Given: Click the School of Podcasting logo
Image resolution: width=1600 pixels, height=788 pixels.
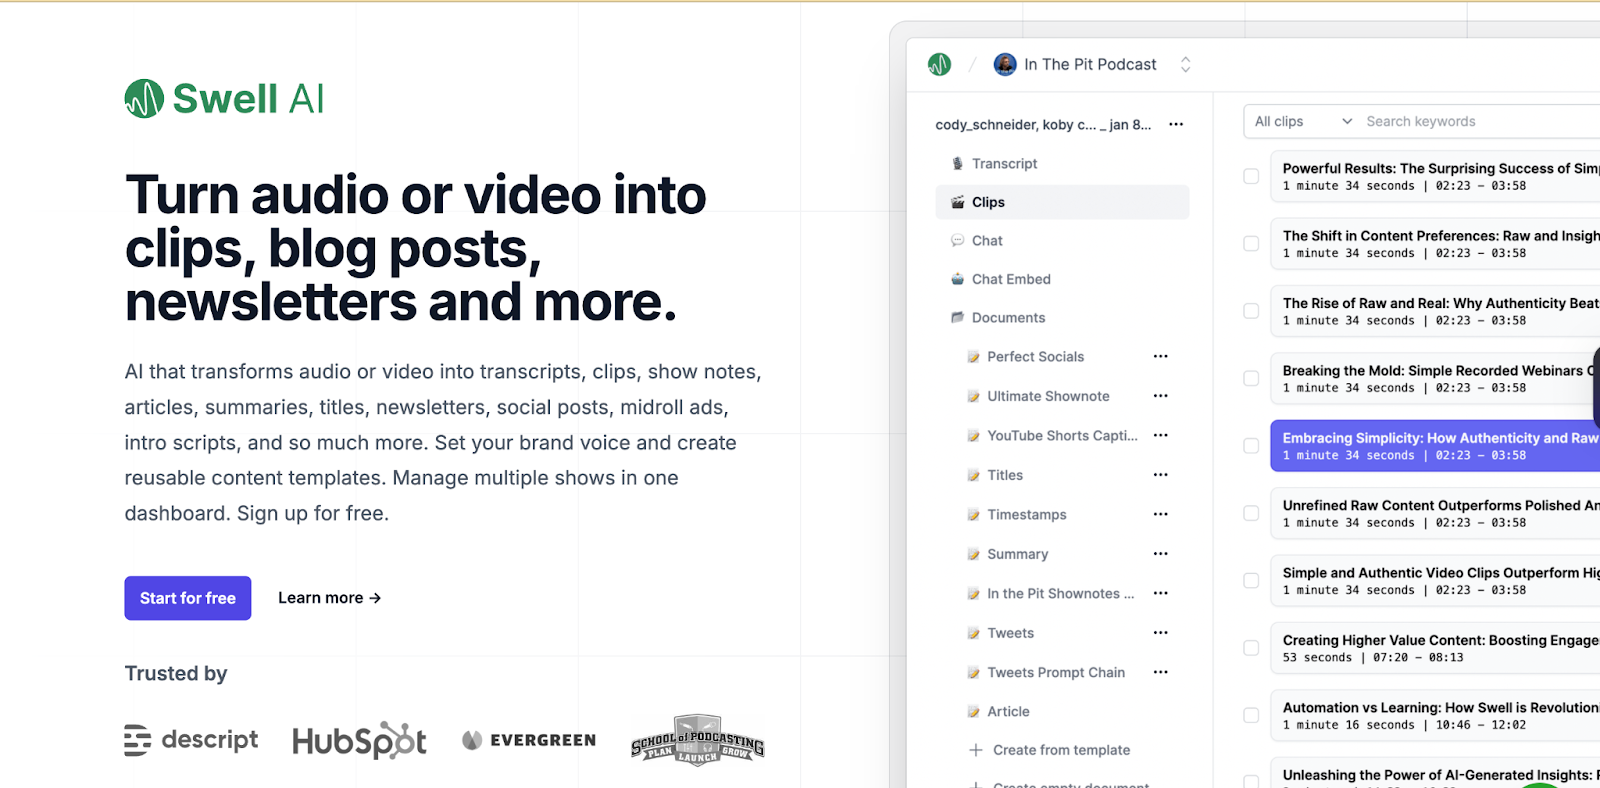Looking at the screenshot, I should coord(698,740).
